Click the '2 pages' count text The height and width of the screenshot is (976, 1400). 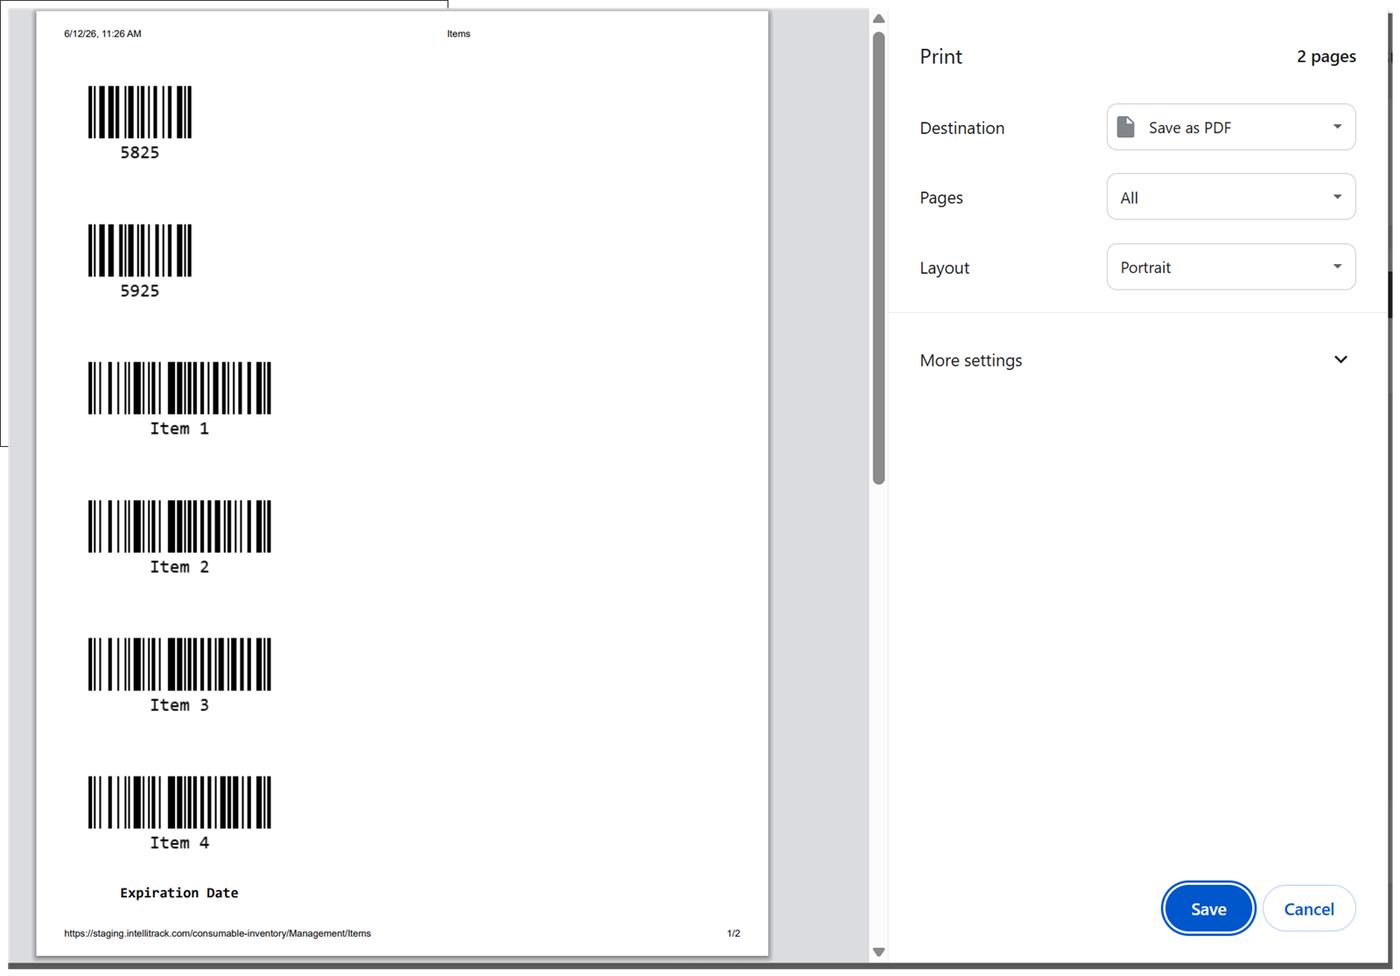click(x=1326, y=57)
